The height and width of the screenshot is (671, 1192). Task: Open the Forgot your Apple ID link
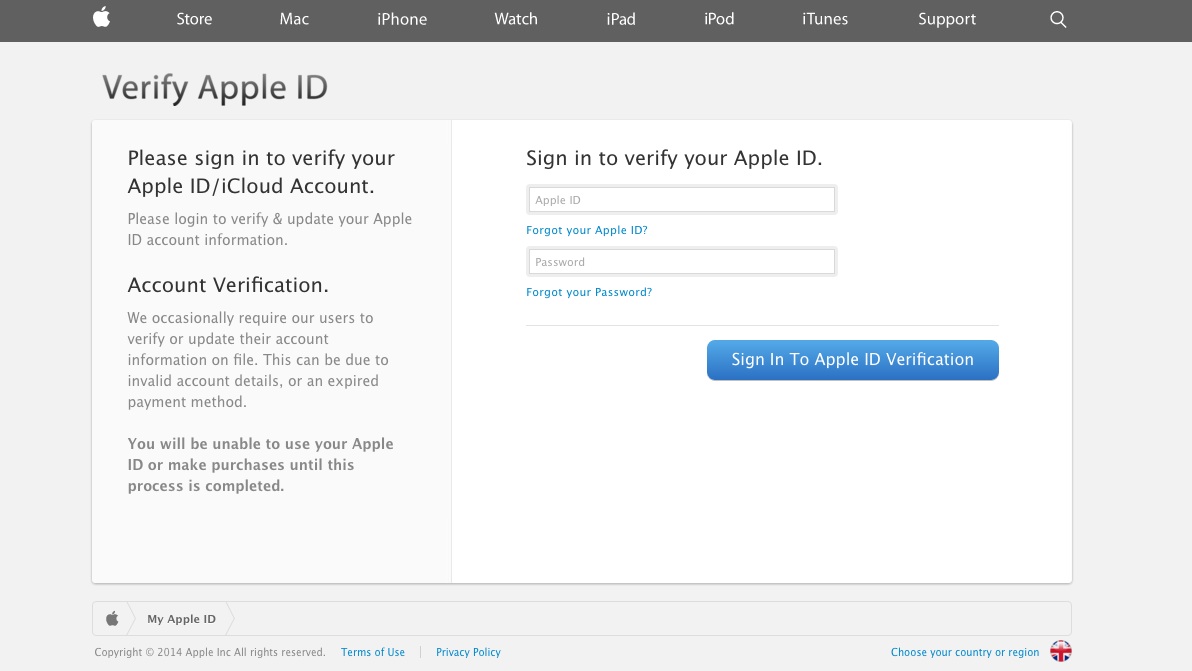[587, 230]
